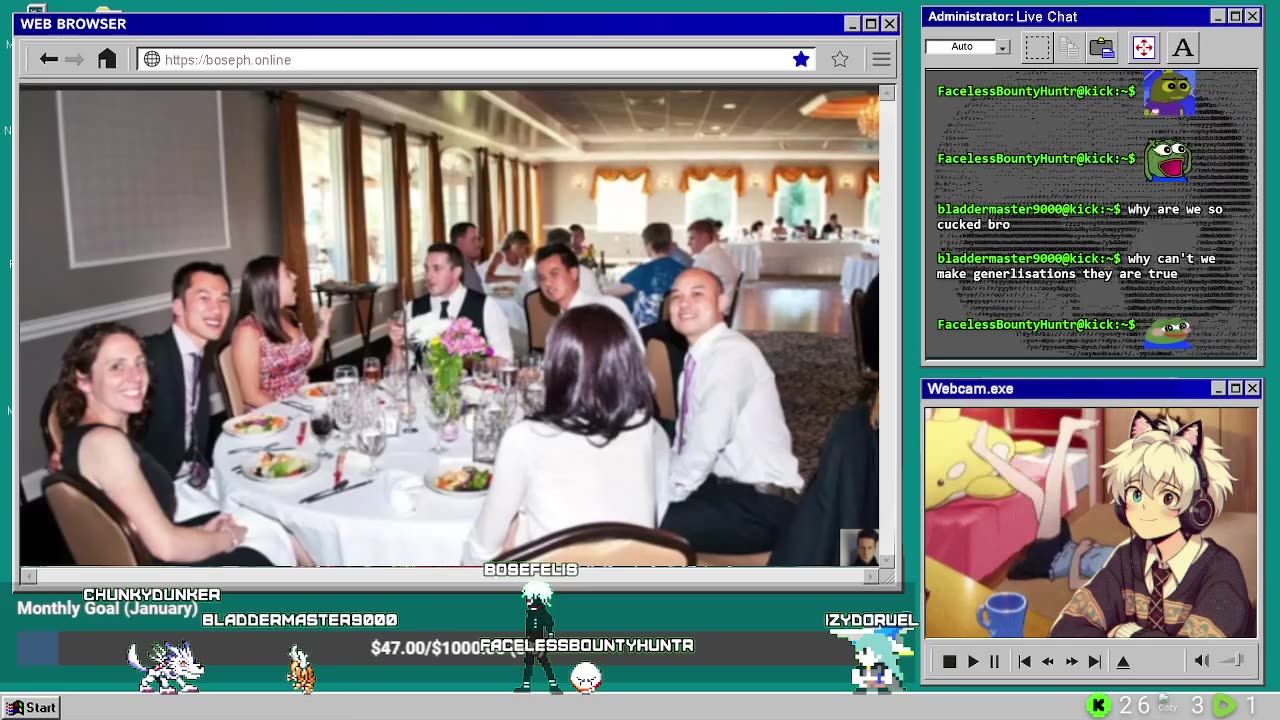Go back in the web browser
This screenshot has height=720, width=1280.
[49, 60]
